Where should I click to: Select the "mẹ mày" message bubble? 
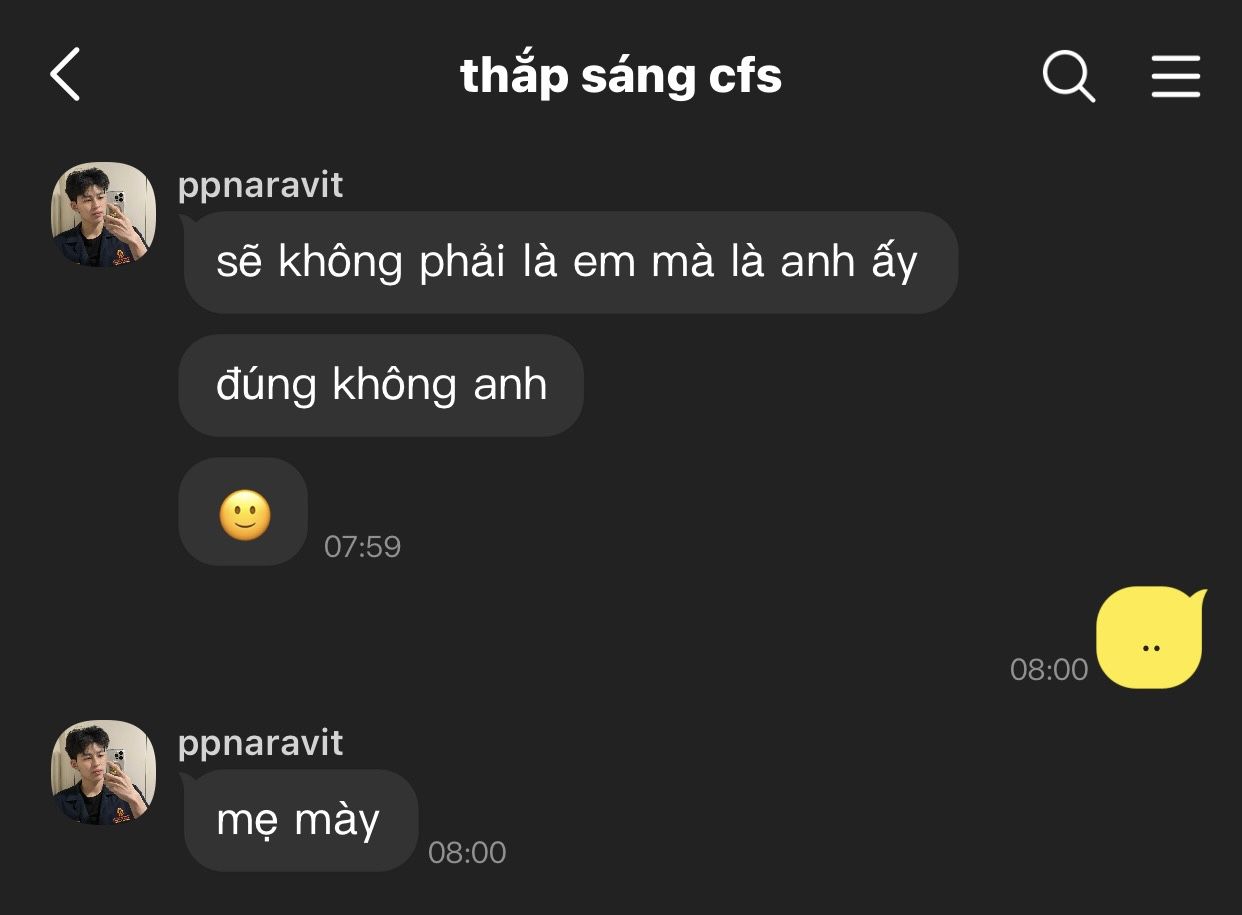[299, 821]
